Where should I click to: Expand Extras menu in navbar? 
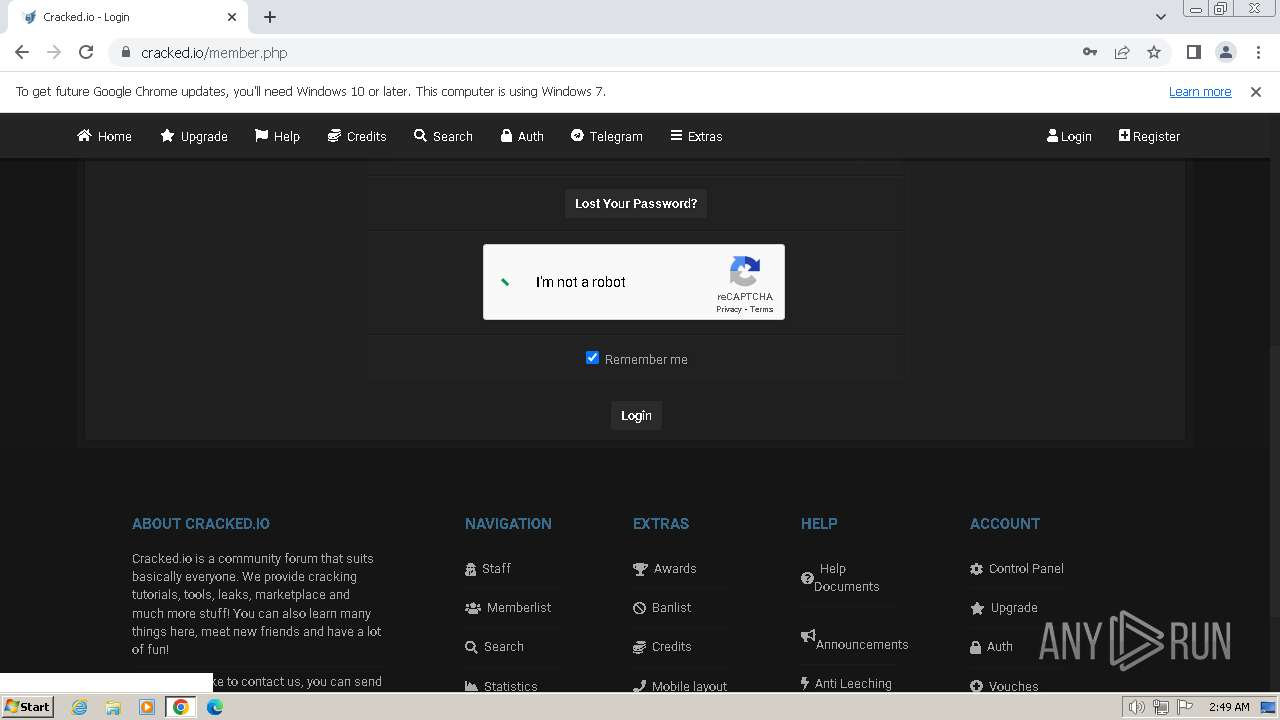pos(696,136)
